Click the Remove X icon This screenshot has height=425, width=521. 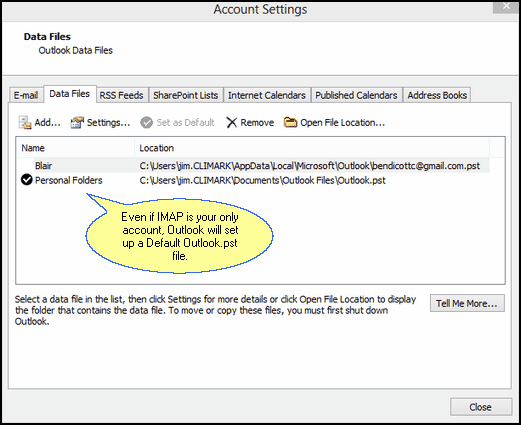click(x=231, y=123)
